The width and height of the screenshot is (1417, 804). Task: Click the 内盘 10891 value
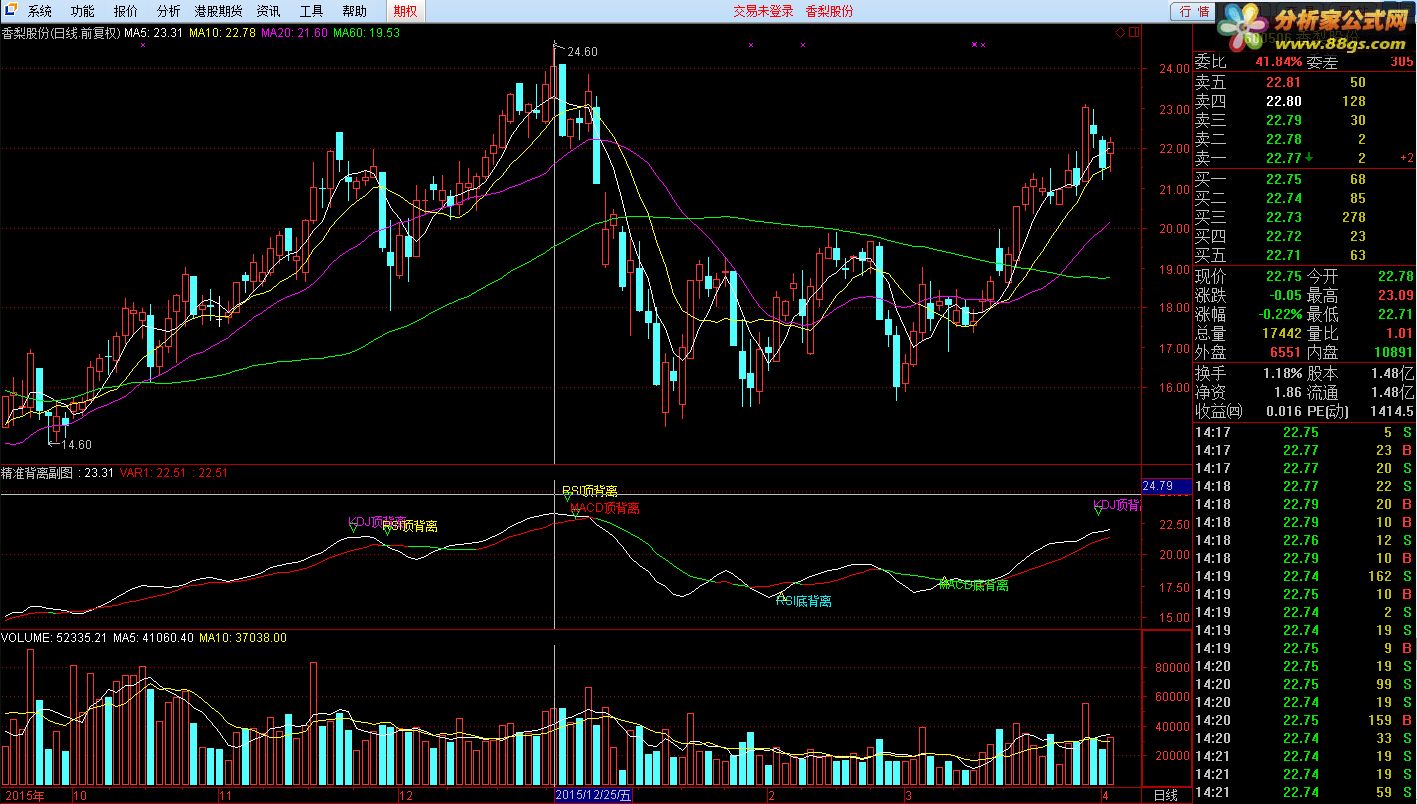[1392, 352]
